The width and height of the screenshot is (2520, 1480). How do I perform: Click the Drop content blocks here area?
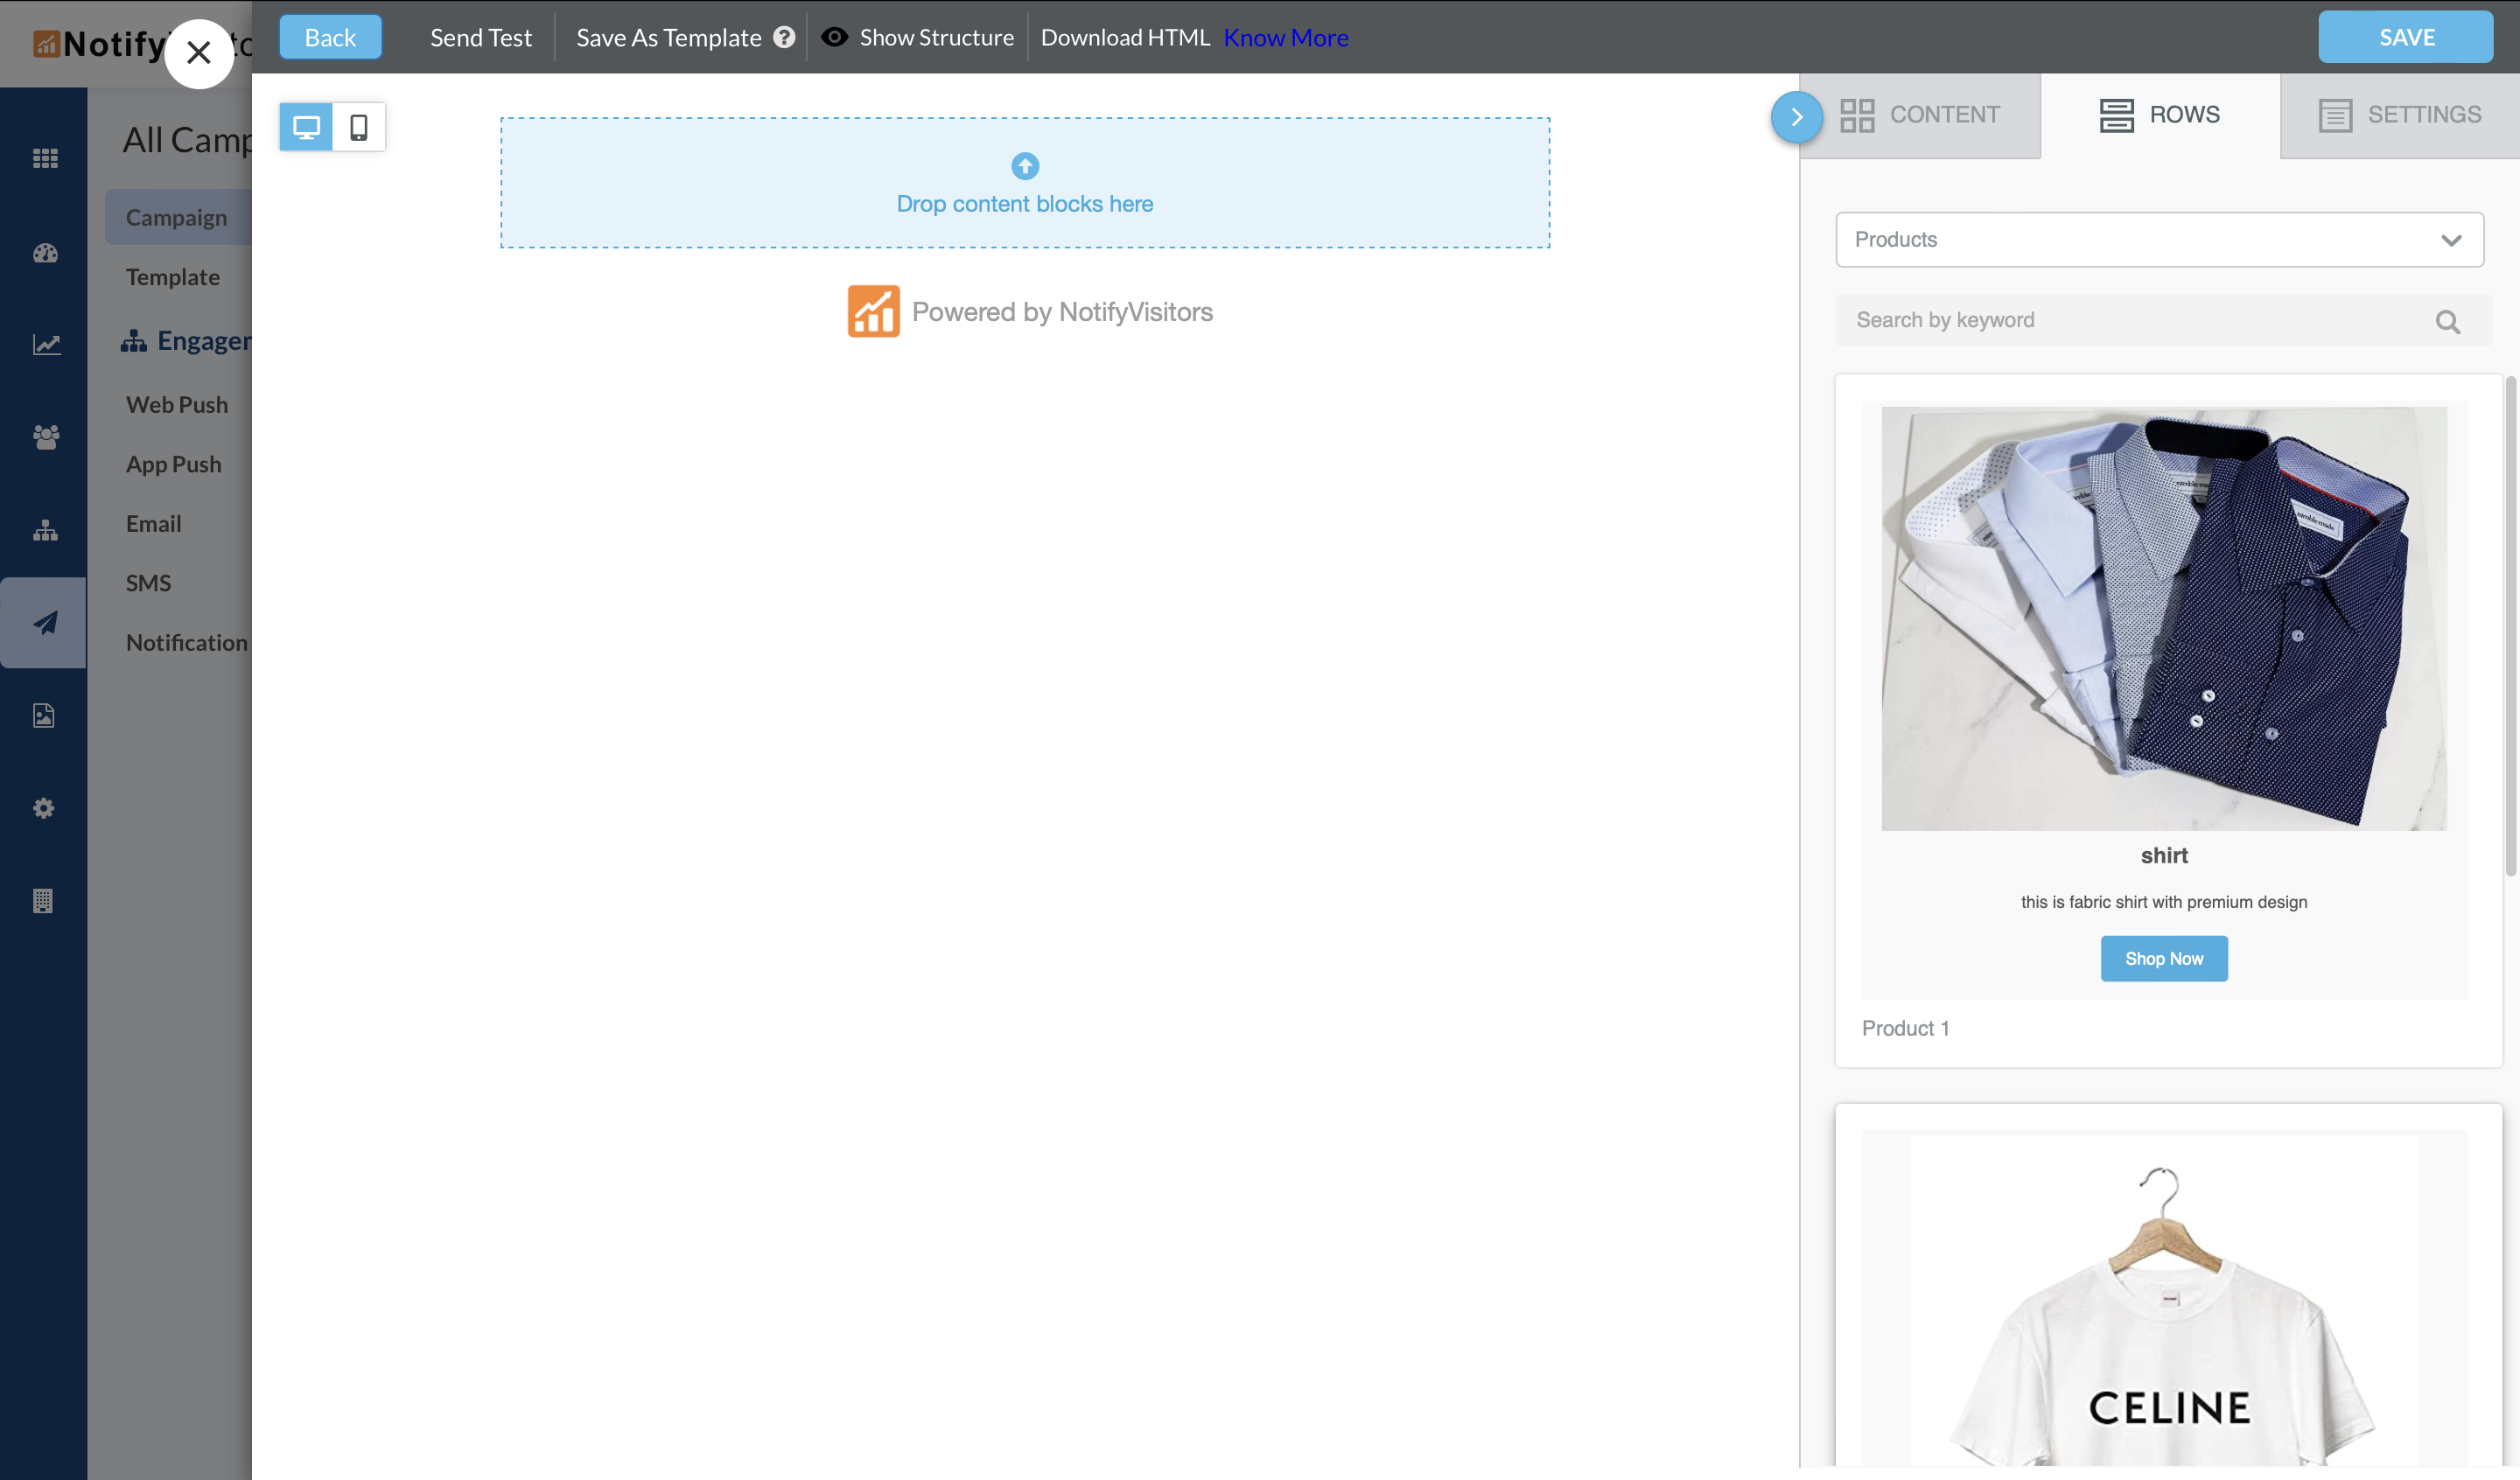click(x=1025, y=182)
